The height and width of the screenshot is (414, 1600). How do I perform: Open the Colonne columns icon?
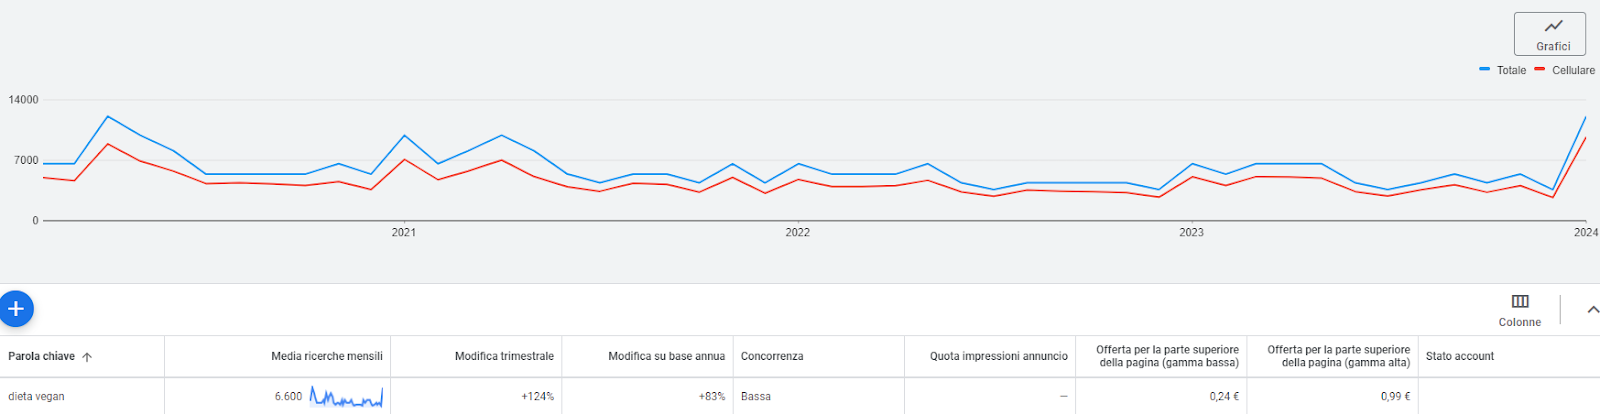(x=1519, y=310)
